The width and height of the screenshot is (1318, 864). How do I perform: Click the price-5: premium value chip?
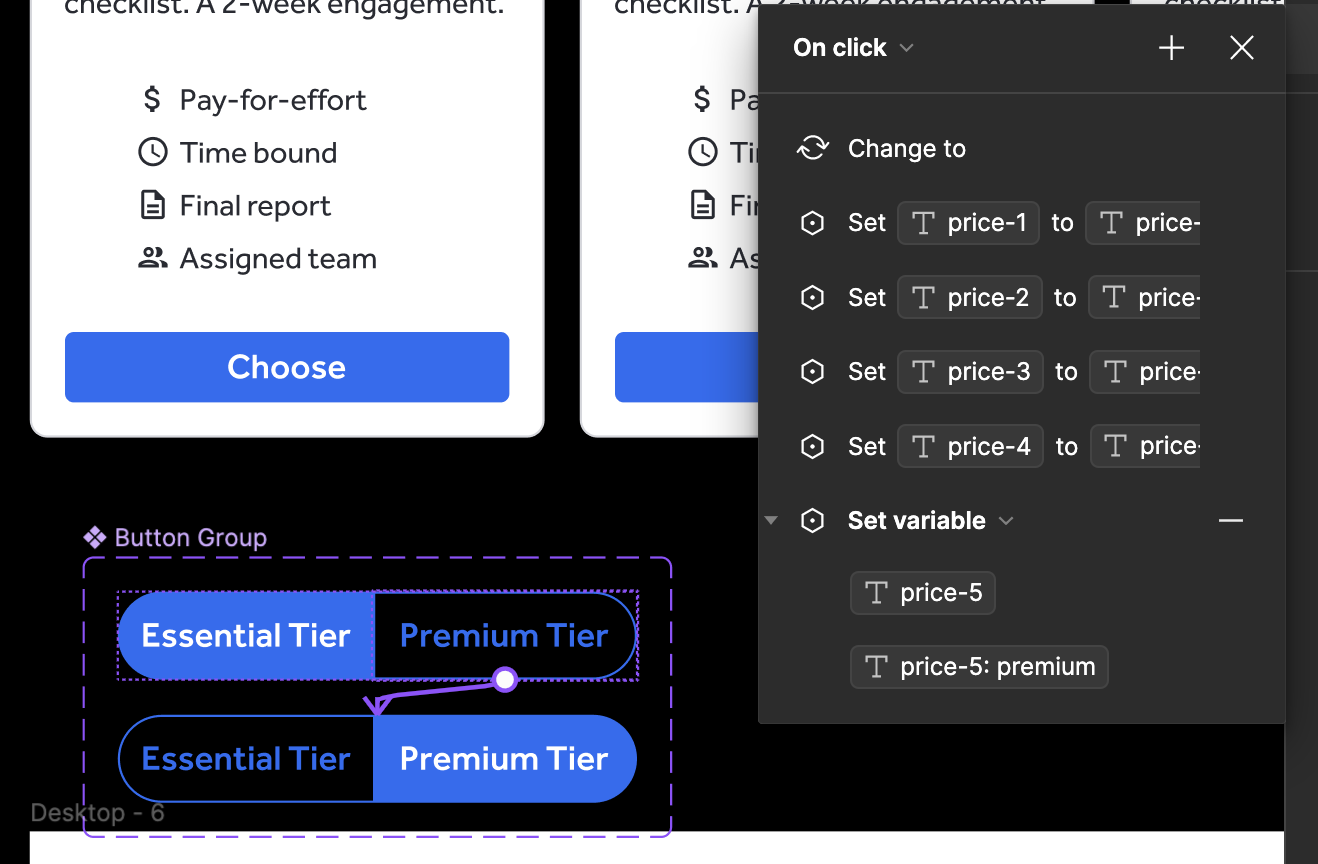979,667
